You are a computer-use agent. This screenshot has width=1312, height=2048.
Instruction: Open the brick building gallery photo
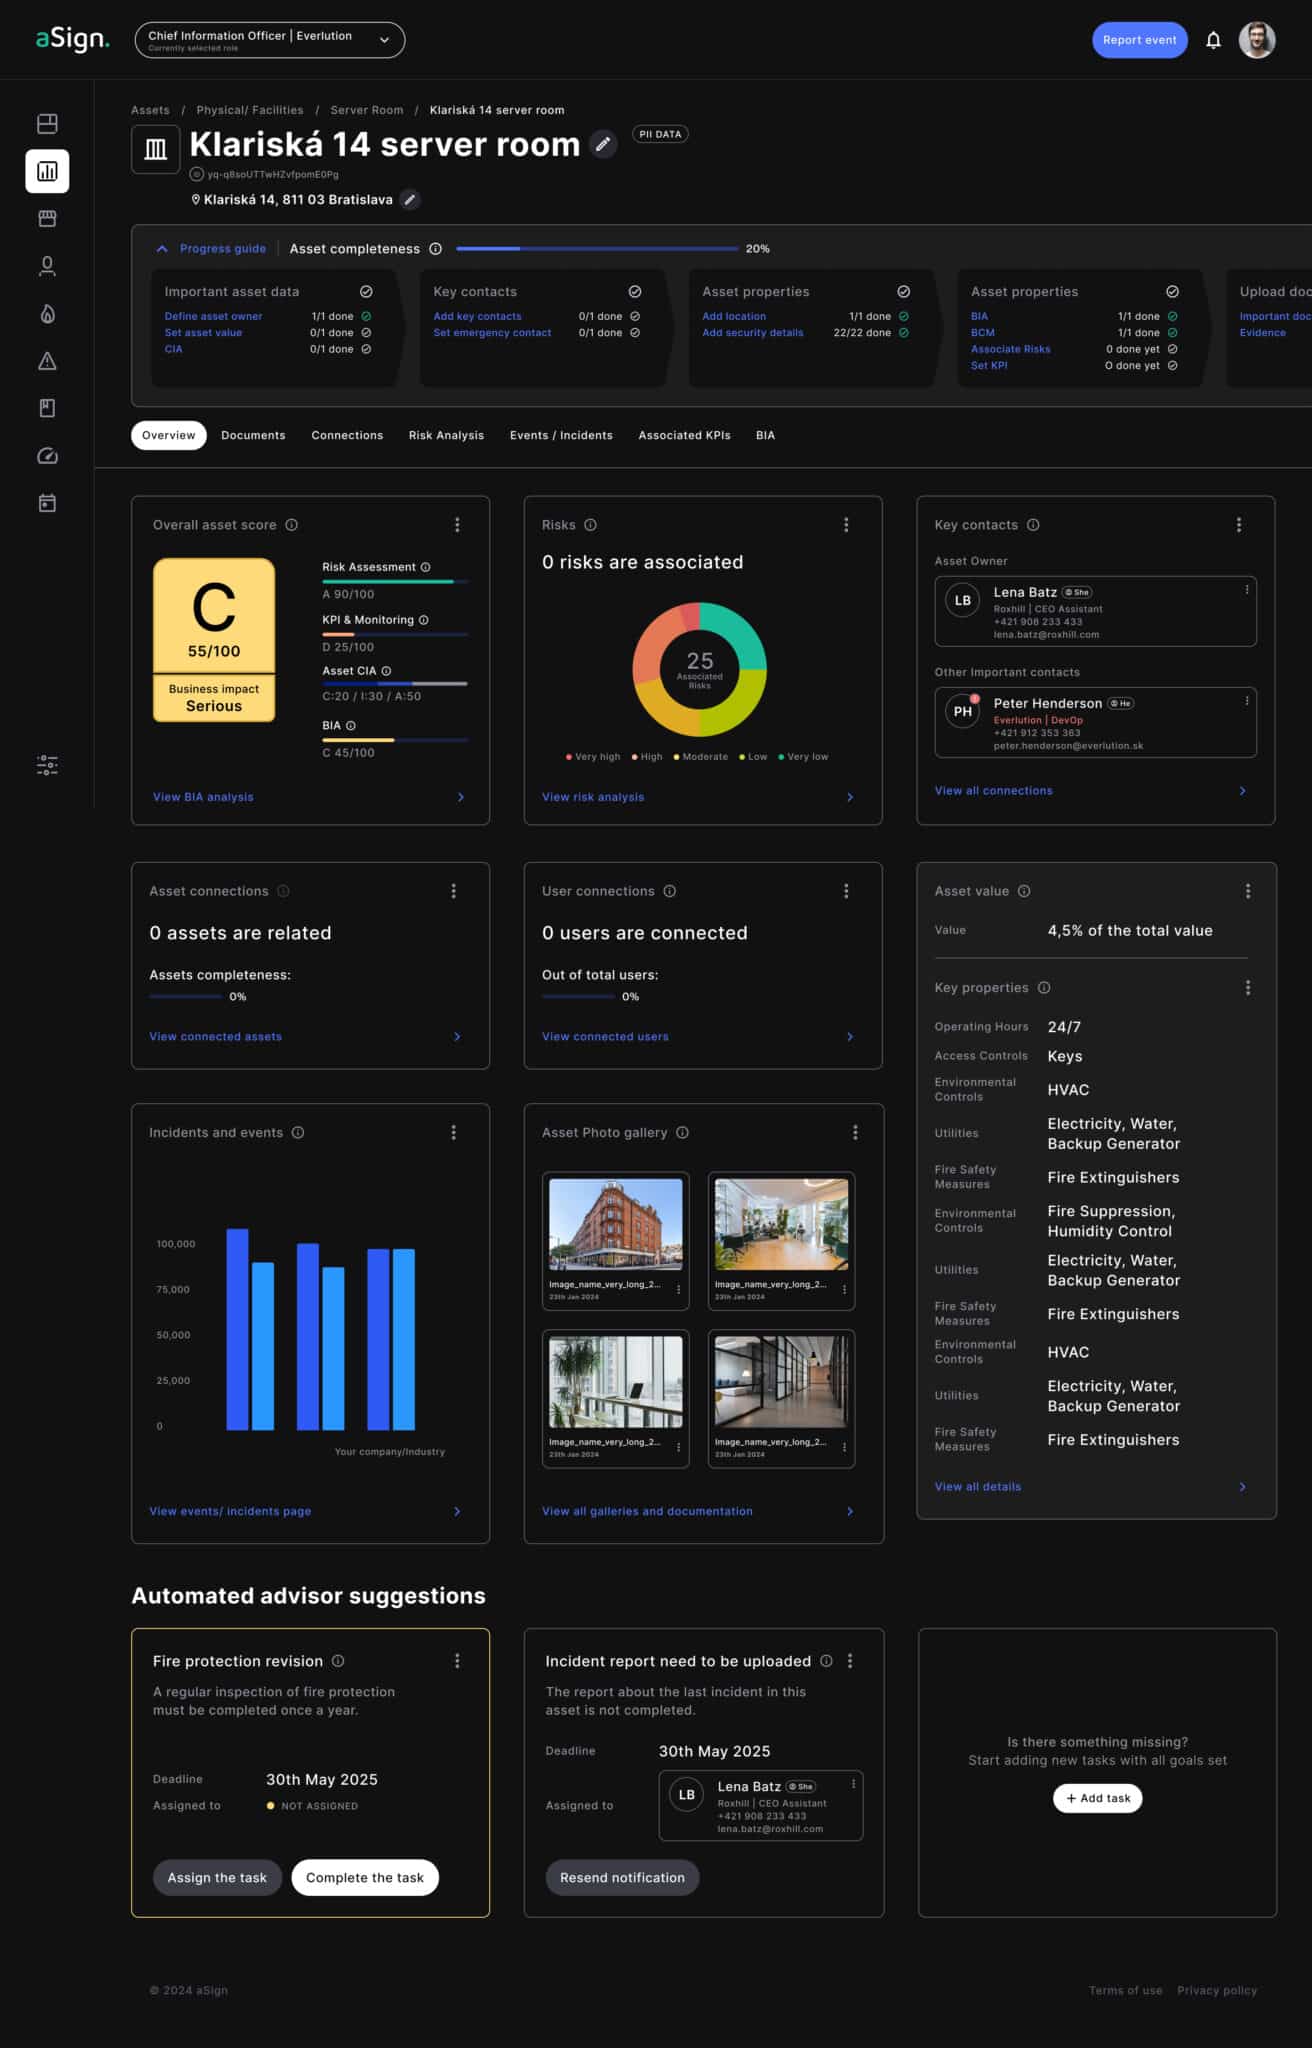coord(616,1224)
